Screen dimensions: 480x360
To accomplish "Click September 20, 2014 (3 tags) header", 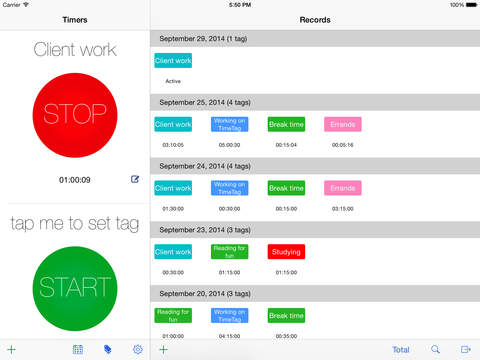I will pos(315,293).
